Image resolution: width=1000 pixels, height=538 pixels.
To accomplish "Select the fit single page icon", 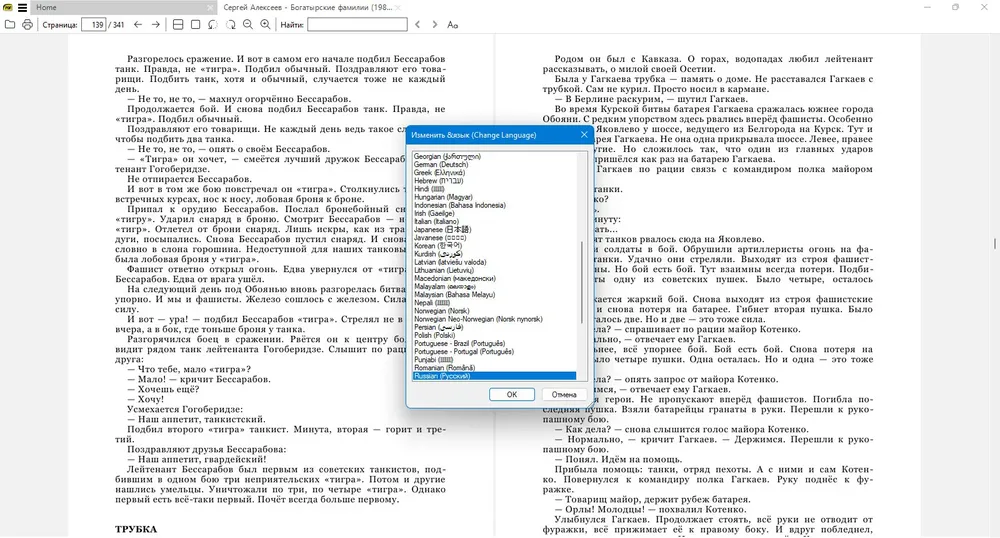I will click(x=196, y=25).
